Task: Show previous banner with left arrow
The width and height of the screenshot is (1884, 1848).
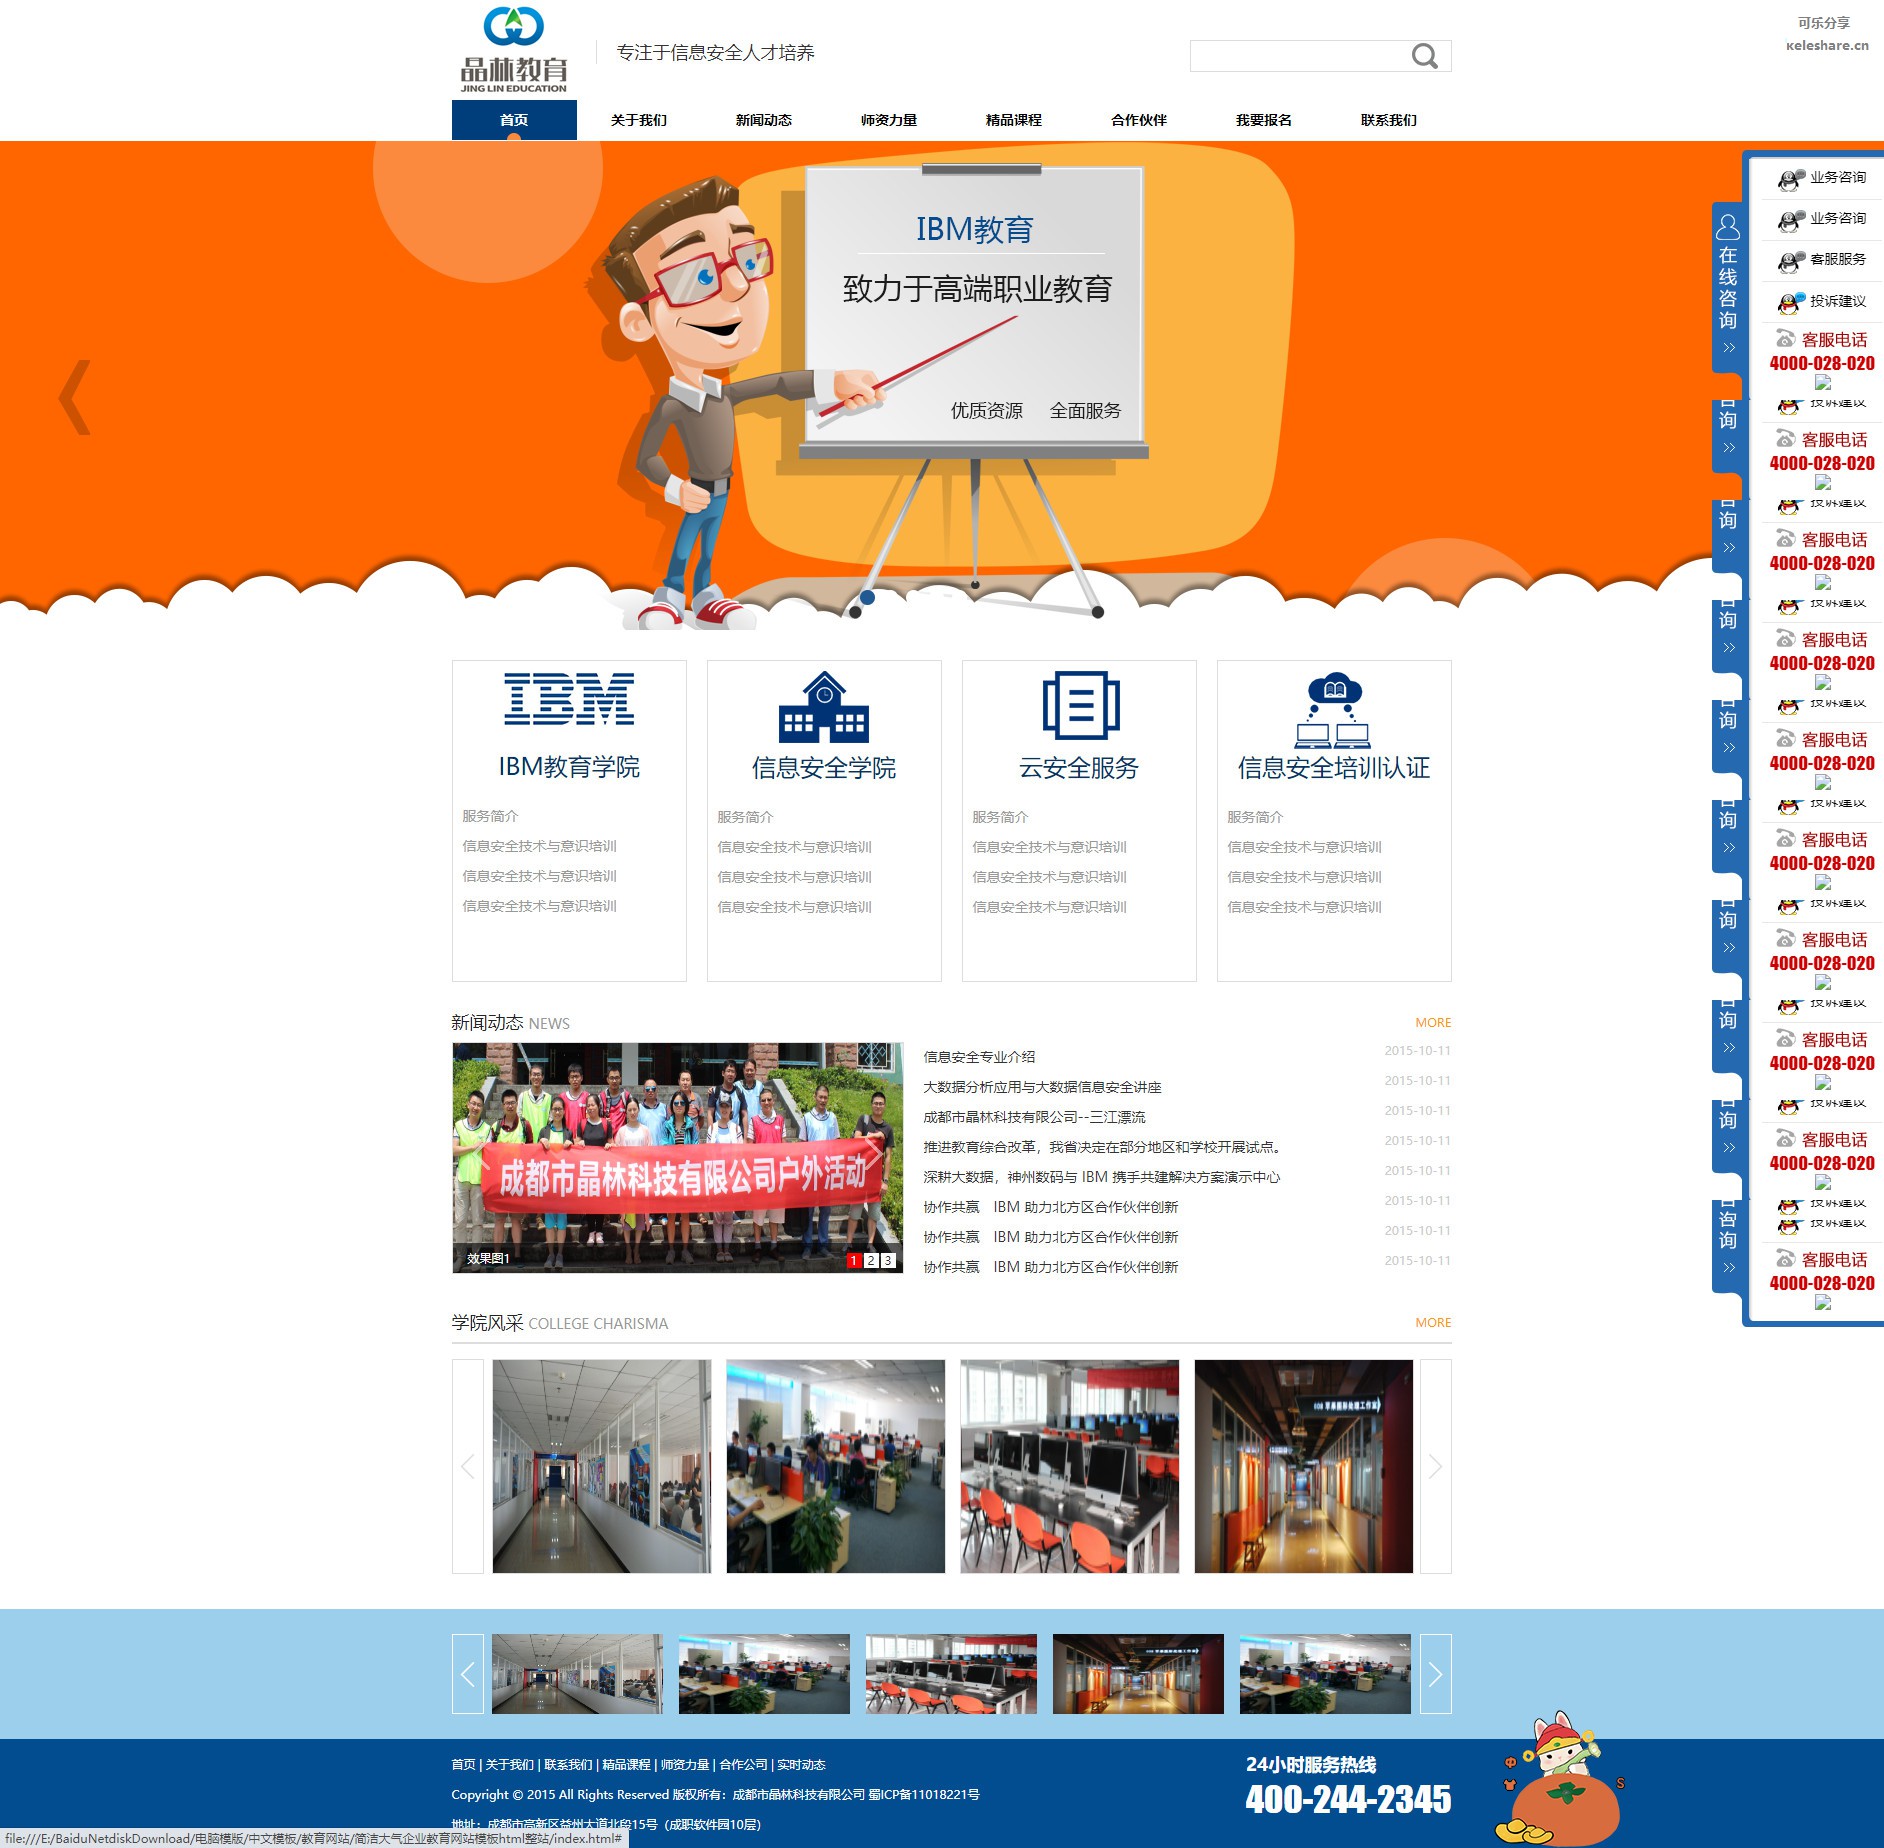Action: point(75,397)
